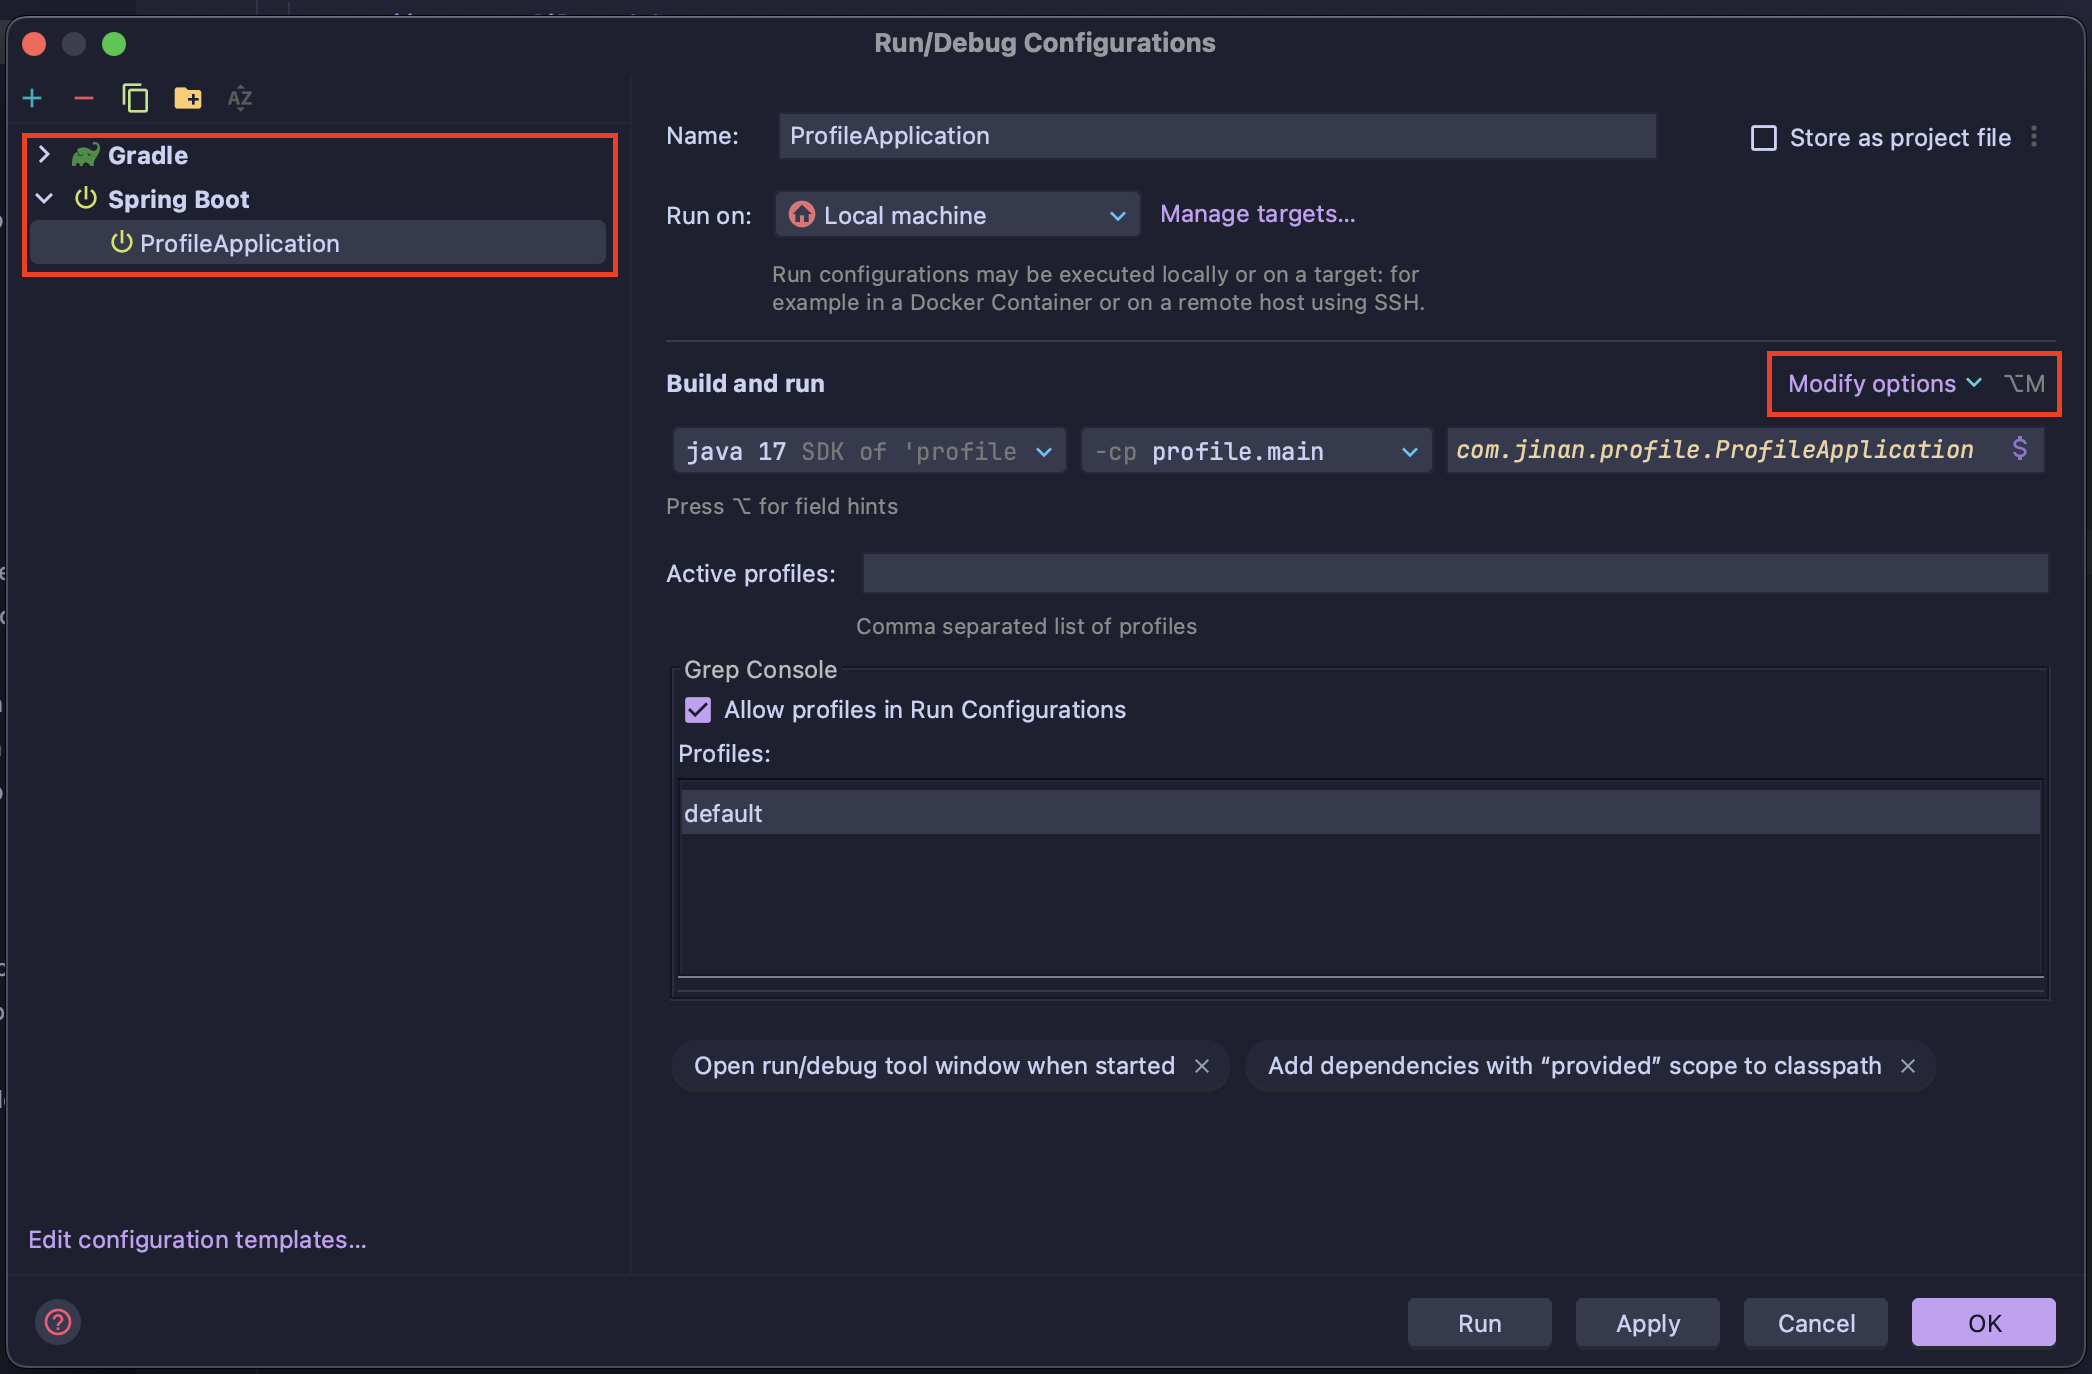Add a new run configuration

(32, 97)
